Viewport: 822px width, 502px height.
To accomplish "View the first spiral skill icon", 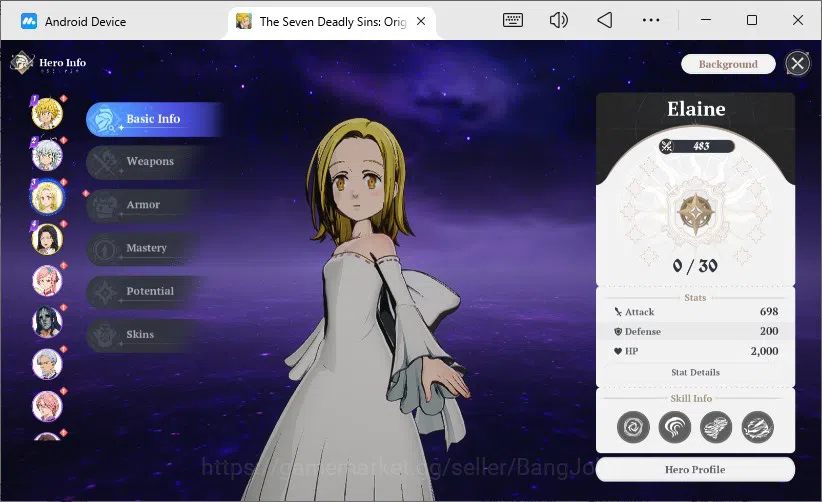I will tap(633, 427).
